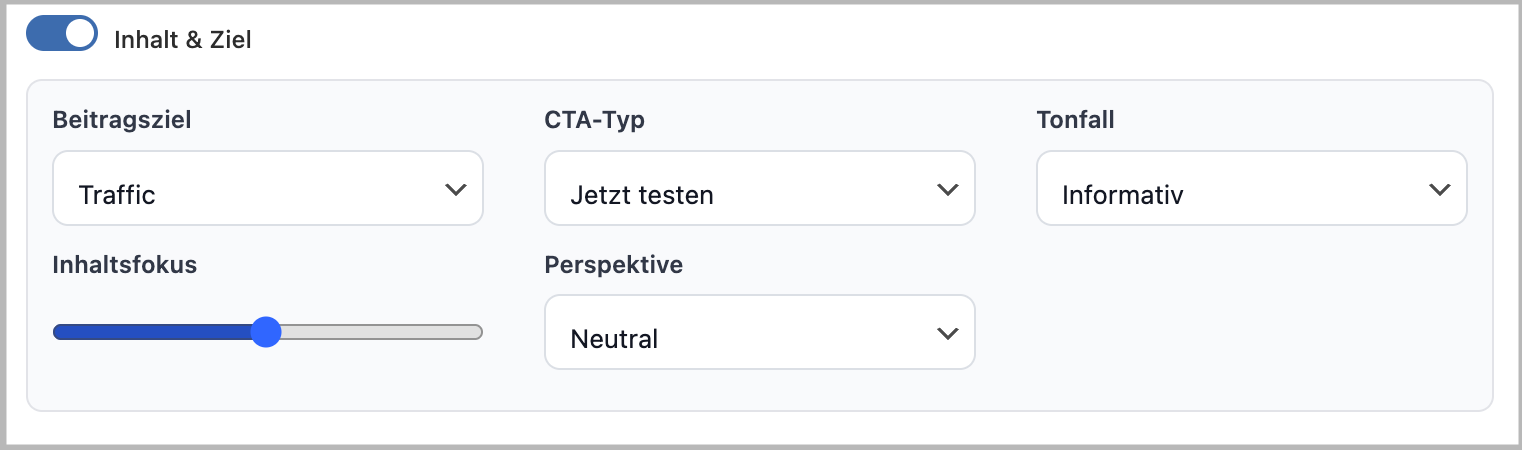Click the chevron arrow in Tonfall field
This screenshot has width=1522, height=450.
(1439, 189)
